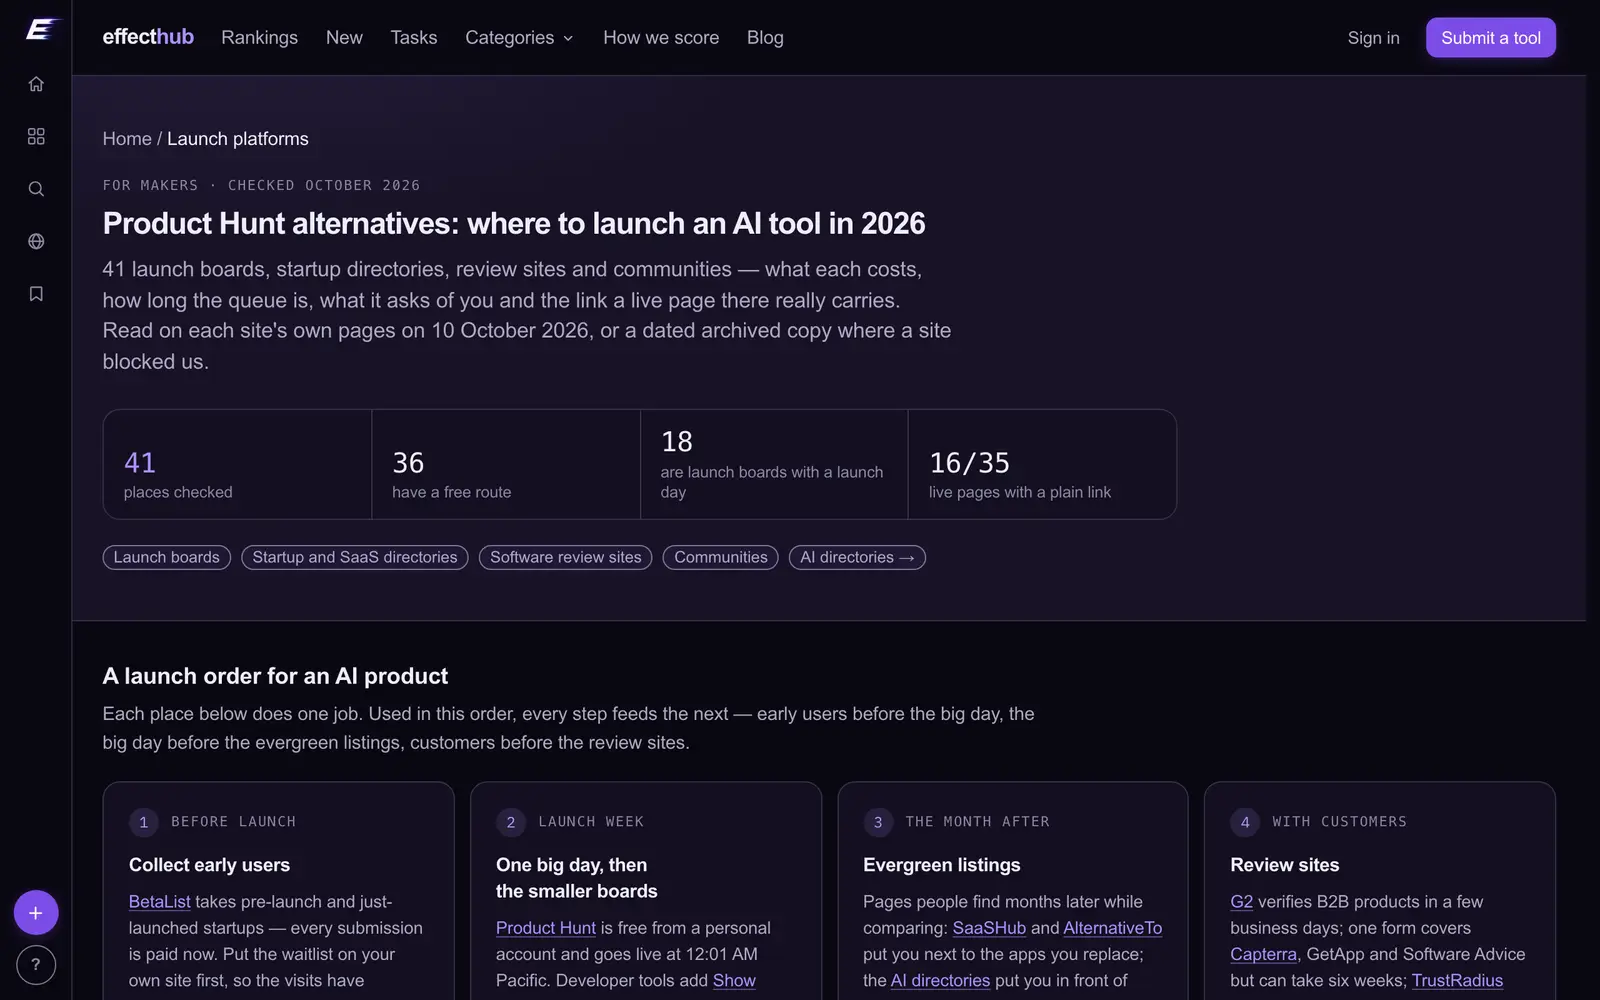Open the globe icon in sidebar

(36, 241)
